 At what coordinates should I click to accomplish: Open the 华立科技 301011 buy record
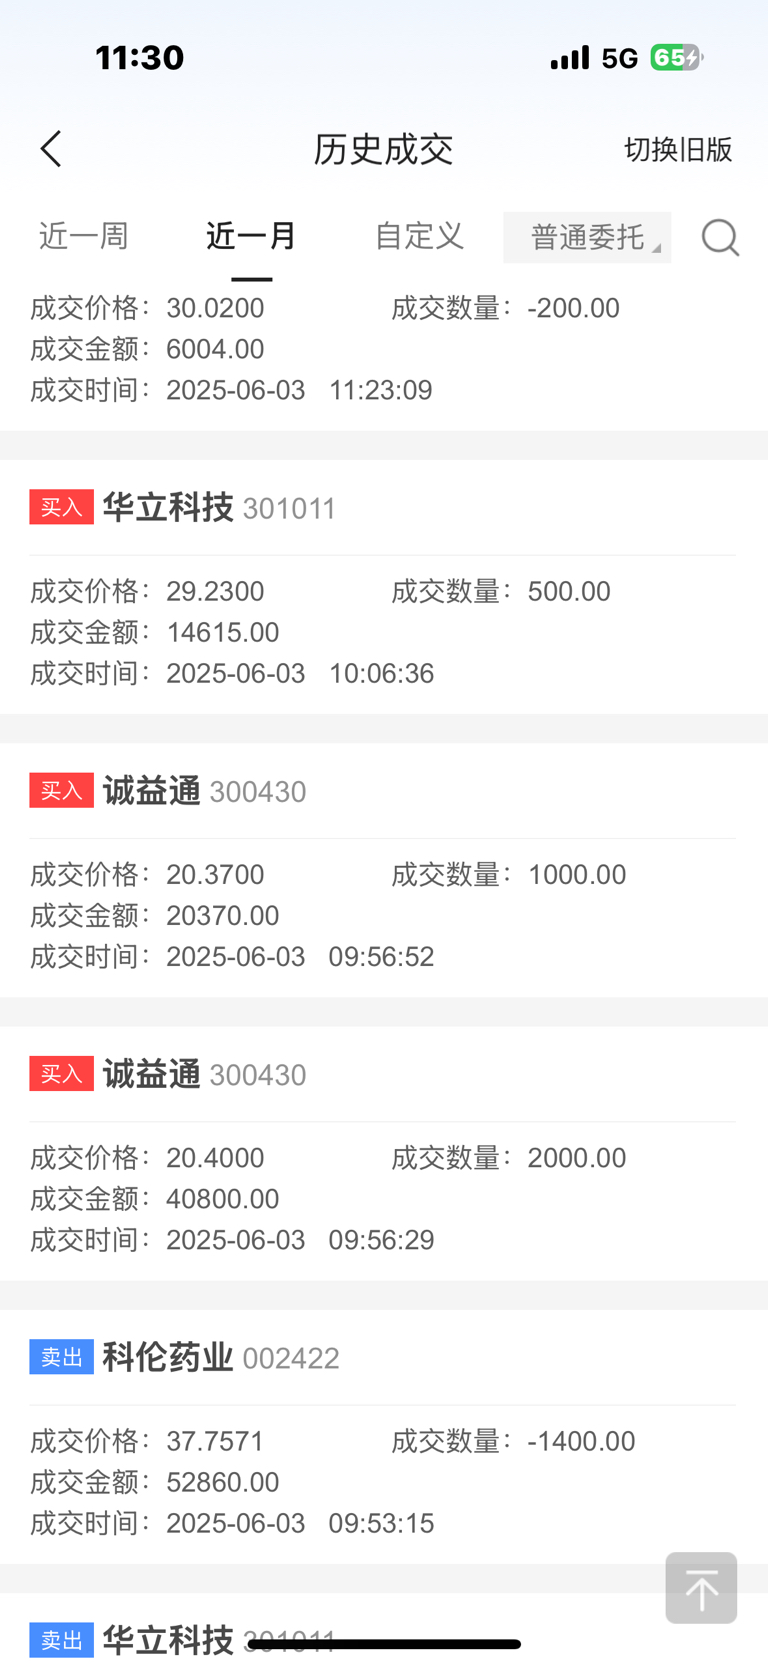point(384,587)
